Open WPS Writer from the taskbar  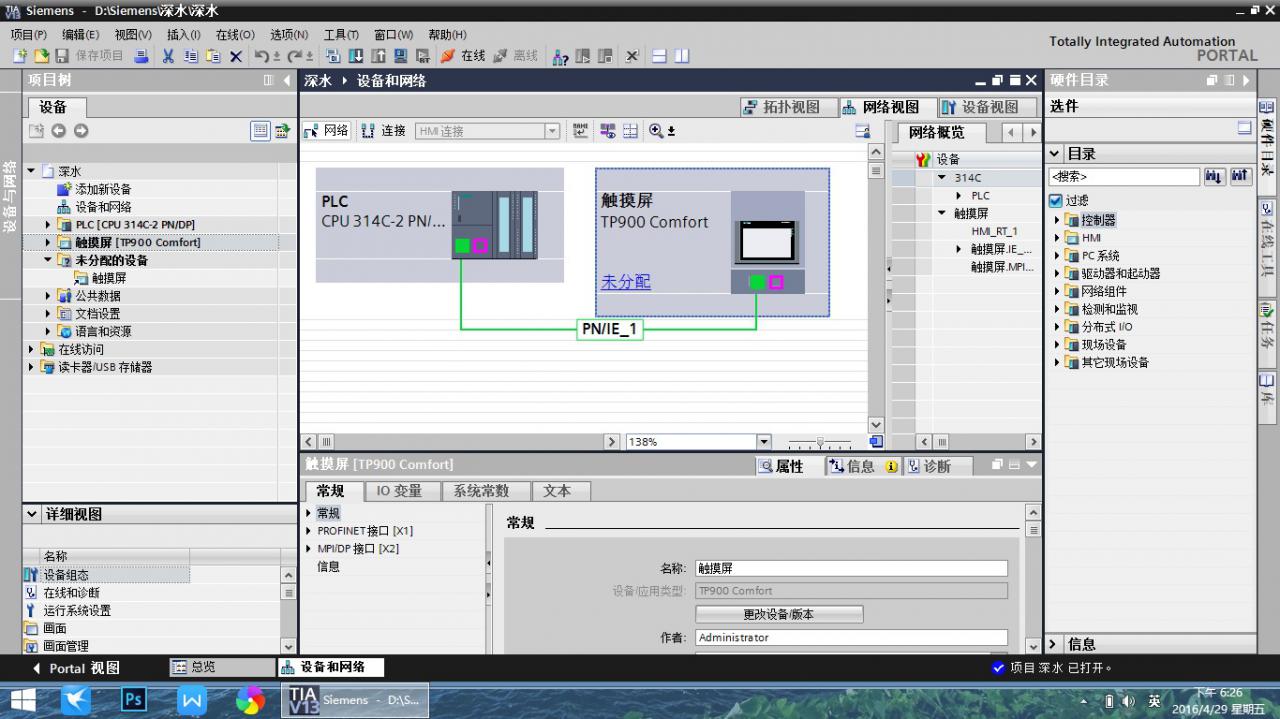(x=192, y=699)
